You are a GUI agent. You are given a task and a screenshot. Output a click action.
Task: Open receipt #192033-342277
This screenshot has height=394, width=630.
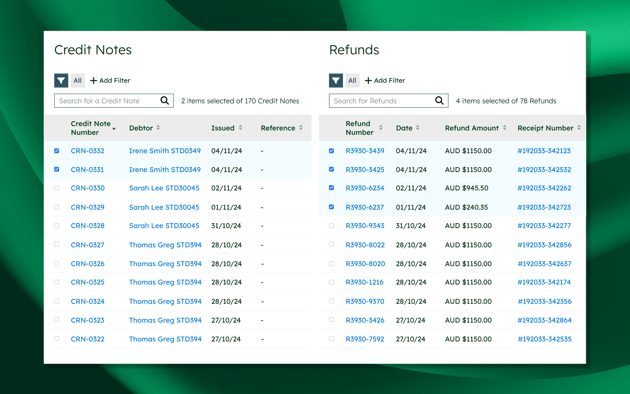(544, 225)
